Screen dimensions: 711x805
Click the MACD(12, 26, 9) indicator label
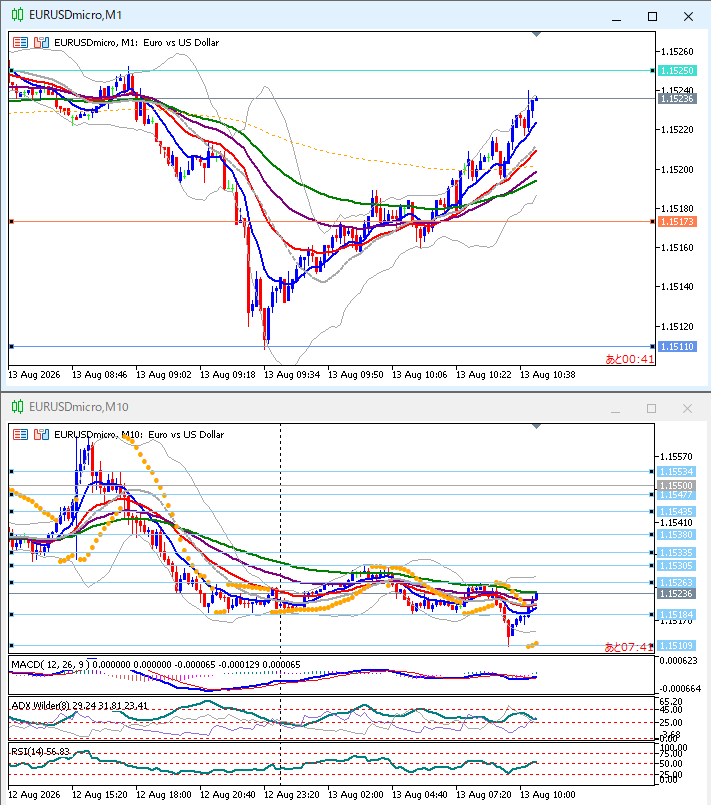[50, 664]
